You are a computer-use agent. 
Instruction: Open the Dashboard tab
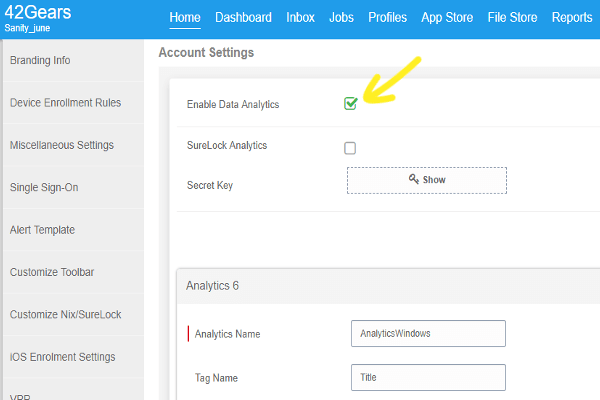pos(243,18)
